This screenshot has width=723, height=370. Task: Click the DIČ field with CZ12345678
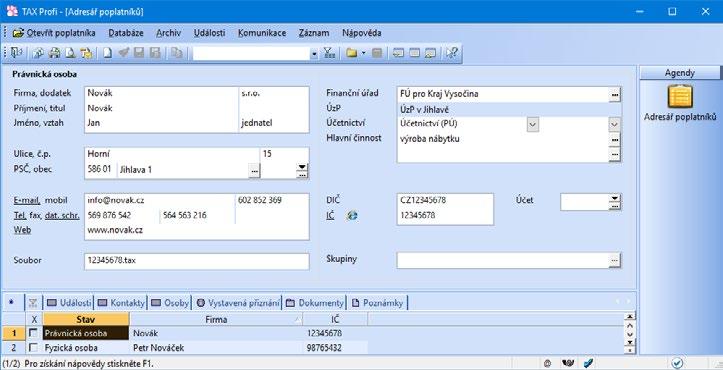coord(445,200)
